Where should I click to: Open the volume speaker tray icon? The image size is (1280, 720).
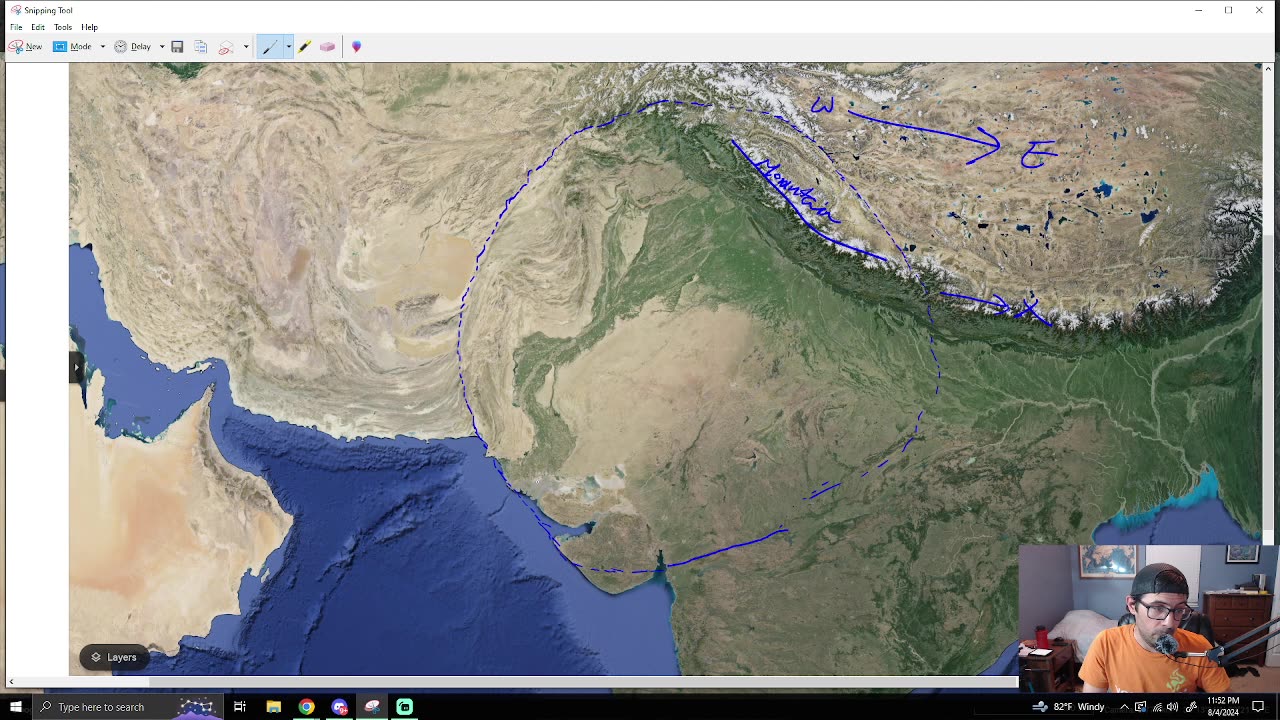1173,707
